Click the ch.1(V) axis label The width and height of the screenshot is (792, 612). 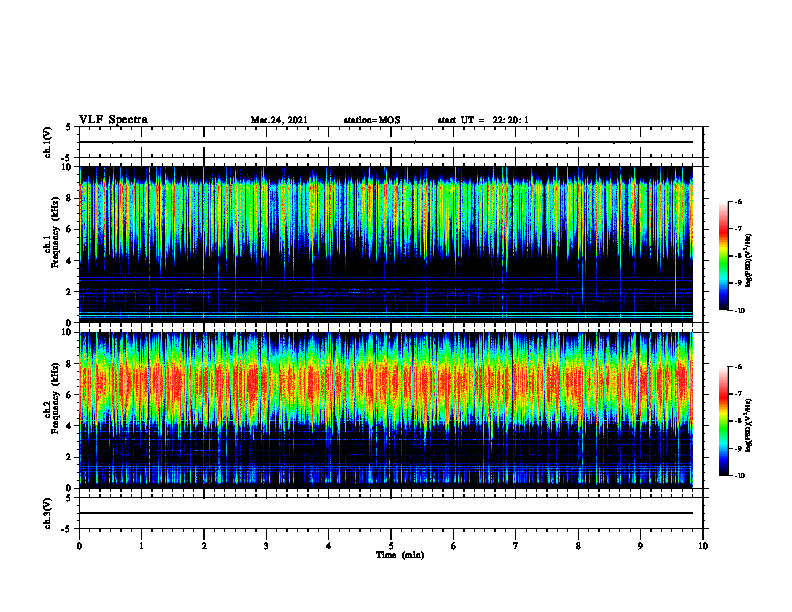coord(48,142)
